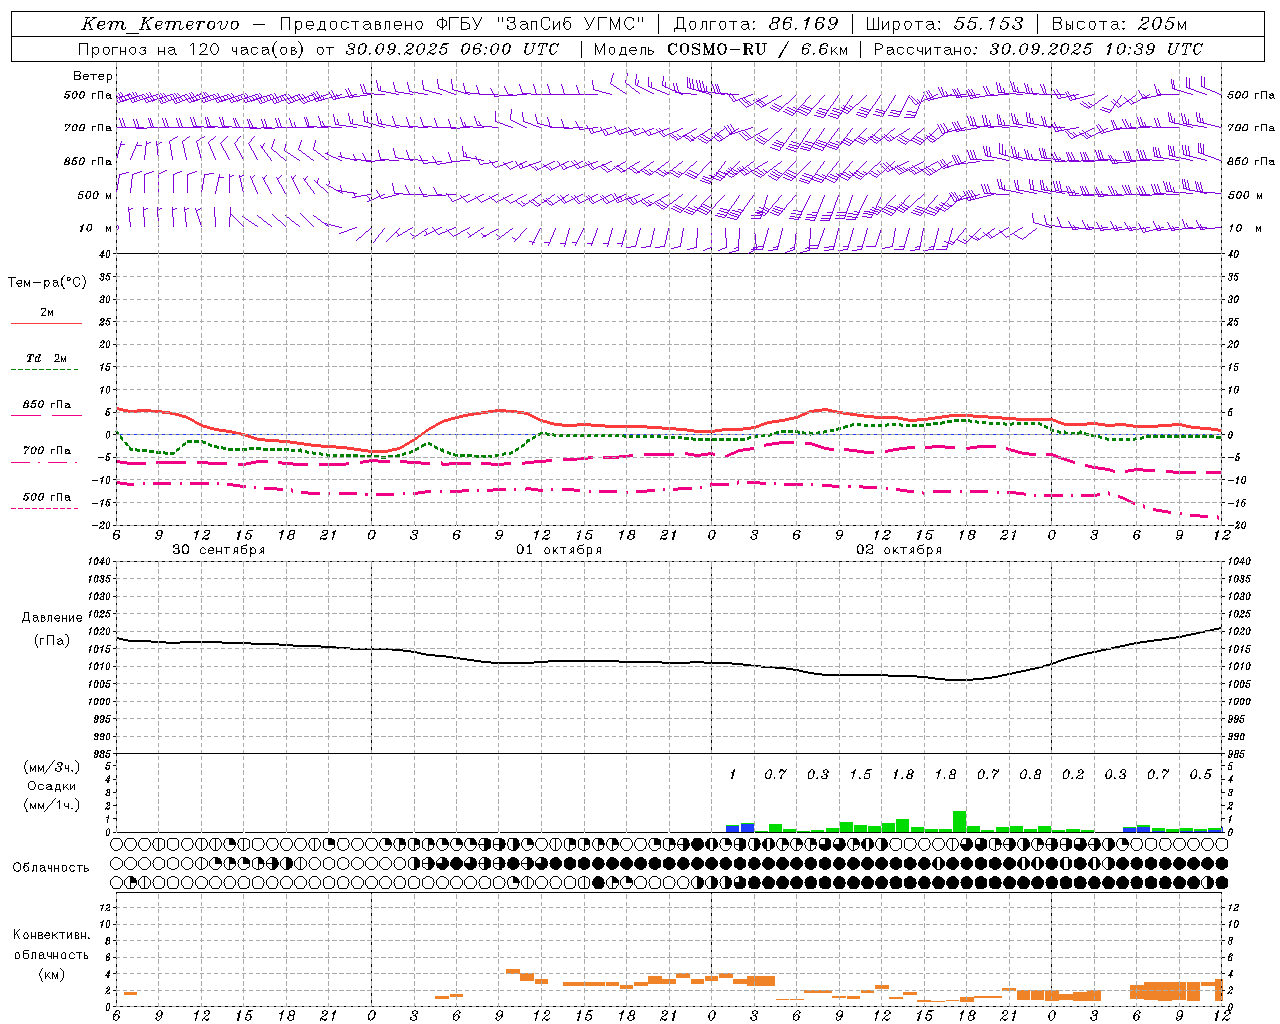Click the '0.5' three-hour precipitation value
This screenshot has width=1280, height=1024.
[1201, 774]
